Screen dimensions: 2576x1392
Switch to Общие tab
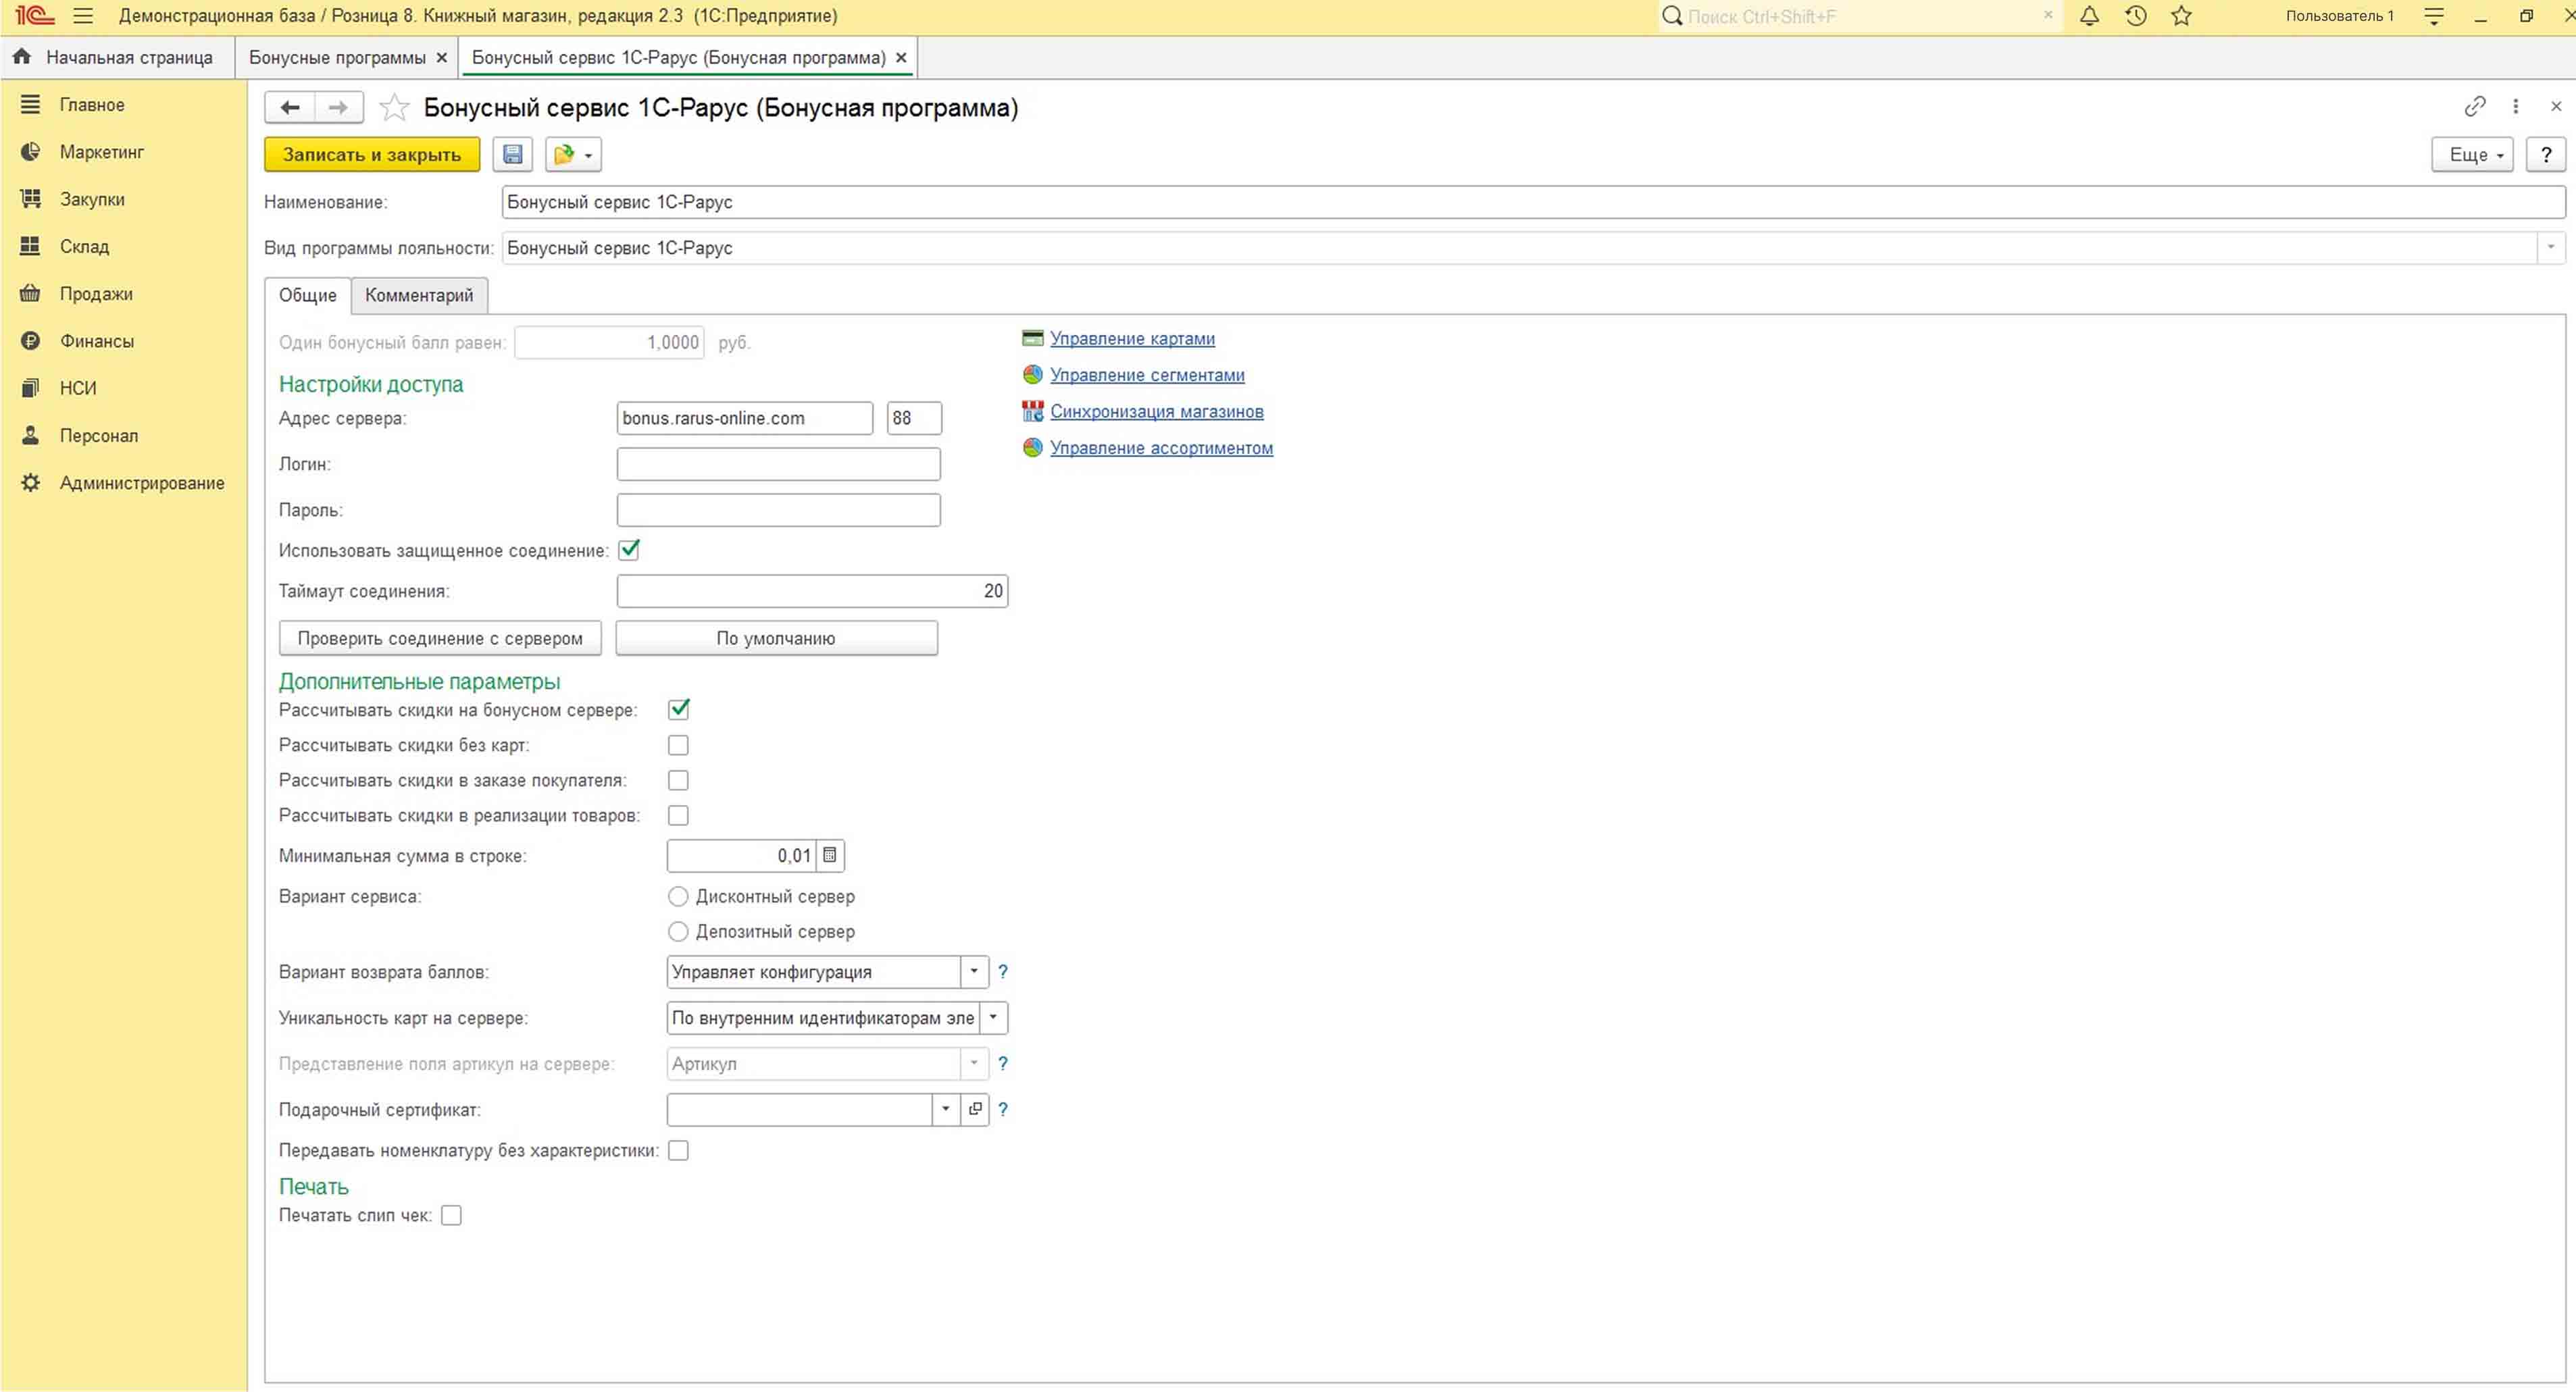tap(308, 295)
